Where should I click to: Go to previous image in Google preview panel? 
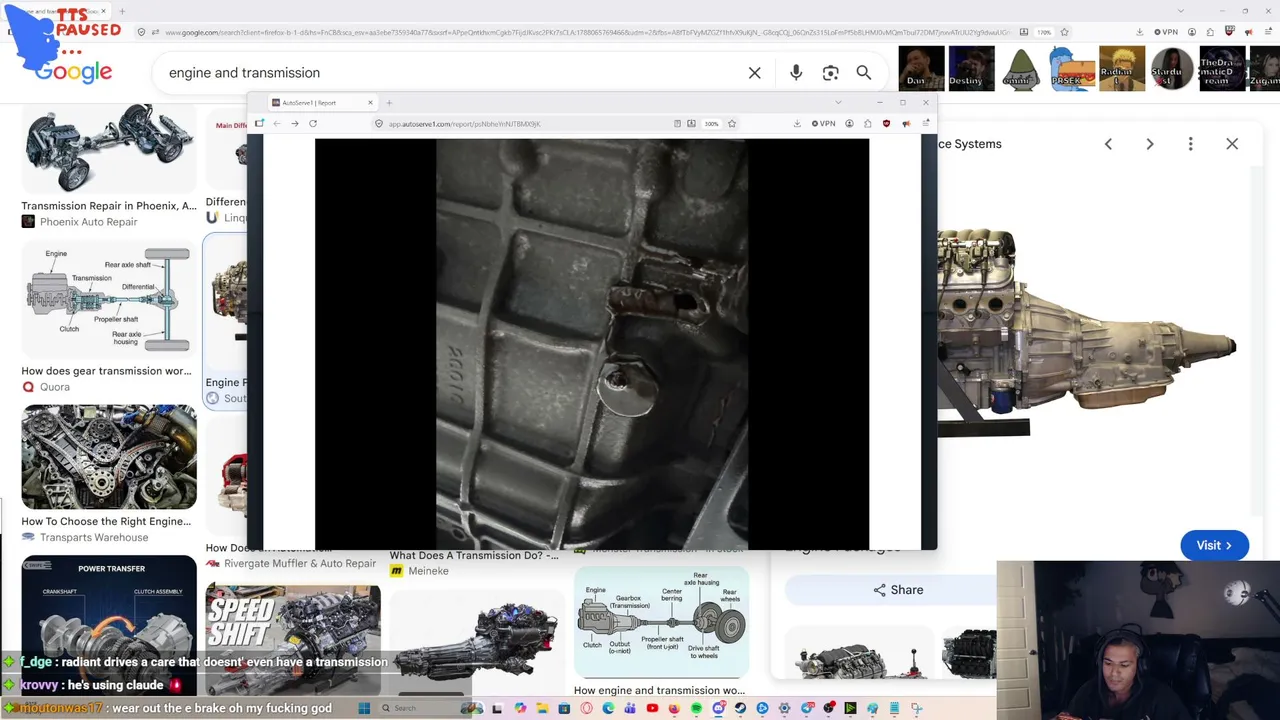pos(1108,144)
